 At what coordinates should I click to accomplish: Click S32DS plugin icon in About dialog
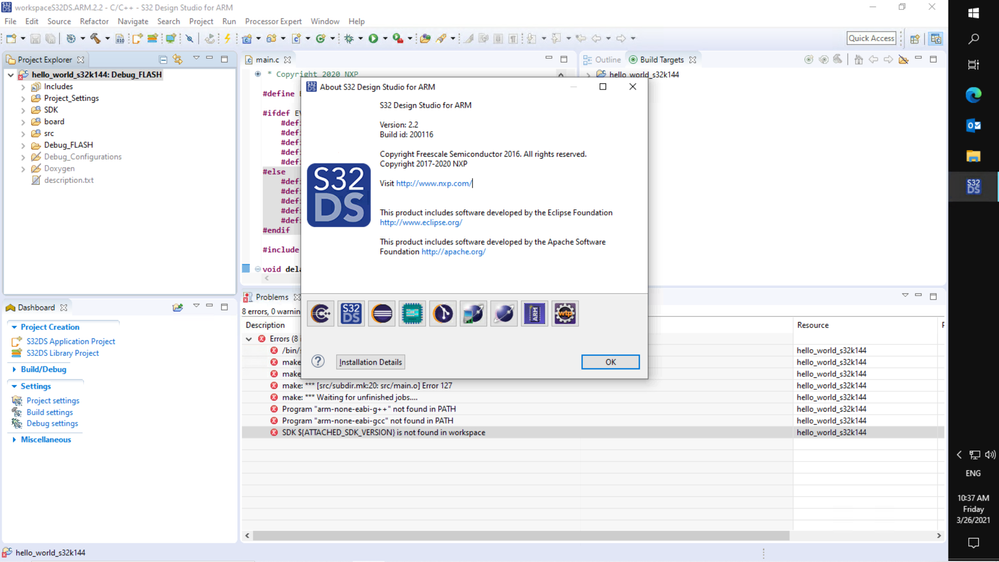coord(351,313)
